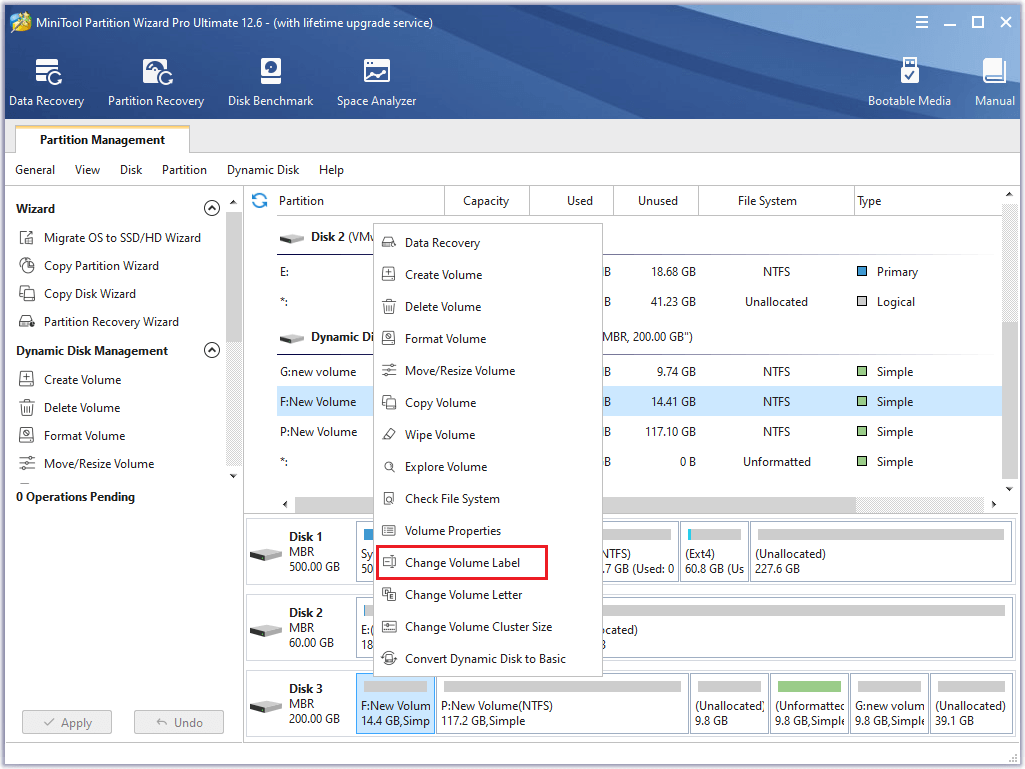Switch to Partition Management tab
This screenshot has width=1025, height=769.
[x=103, y=140]
